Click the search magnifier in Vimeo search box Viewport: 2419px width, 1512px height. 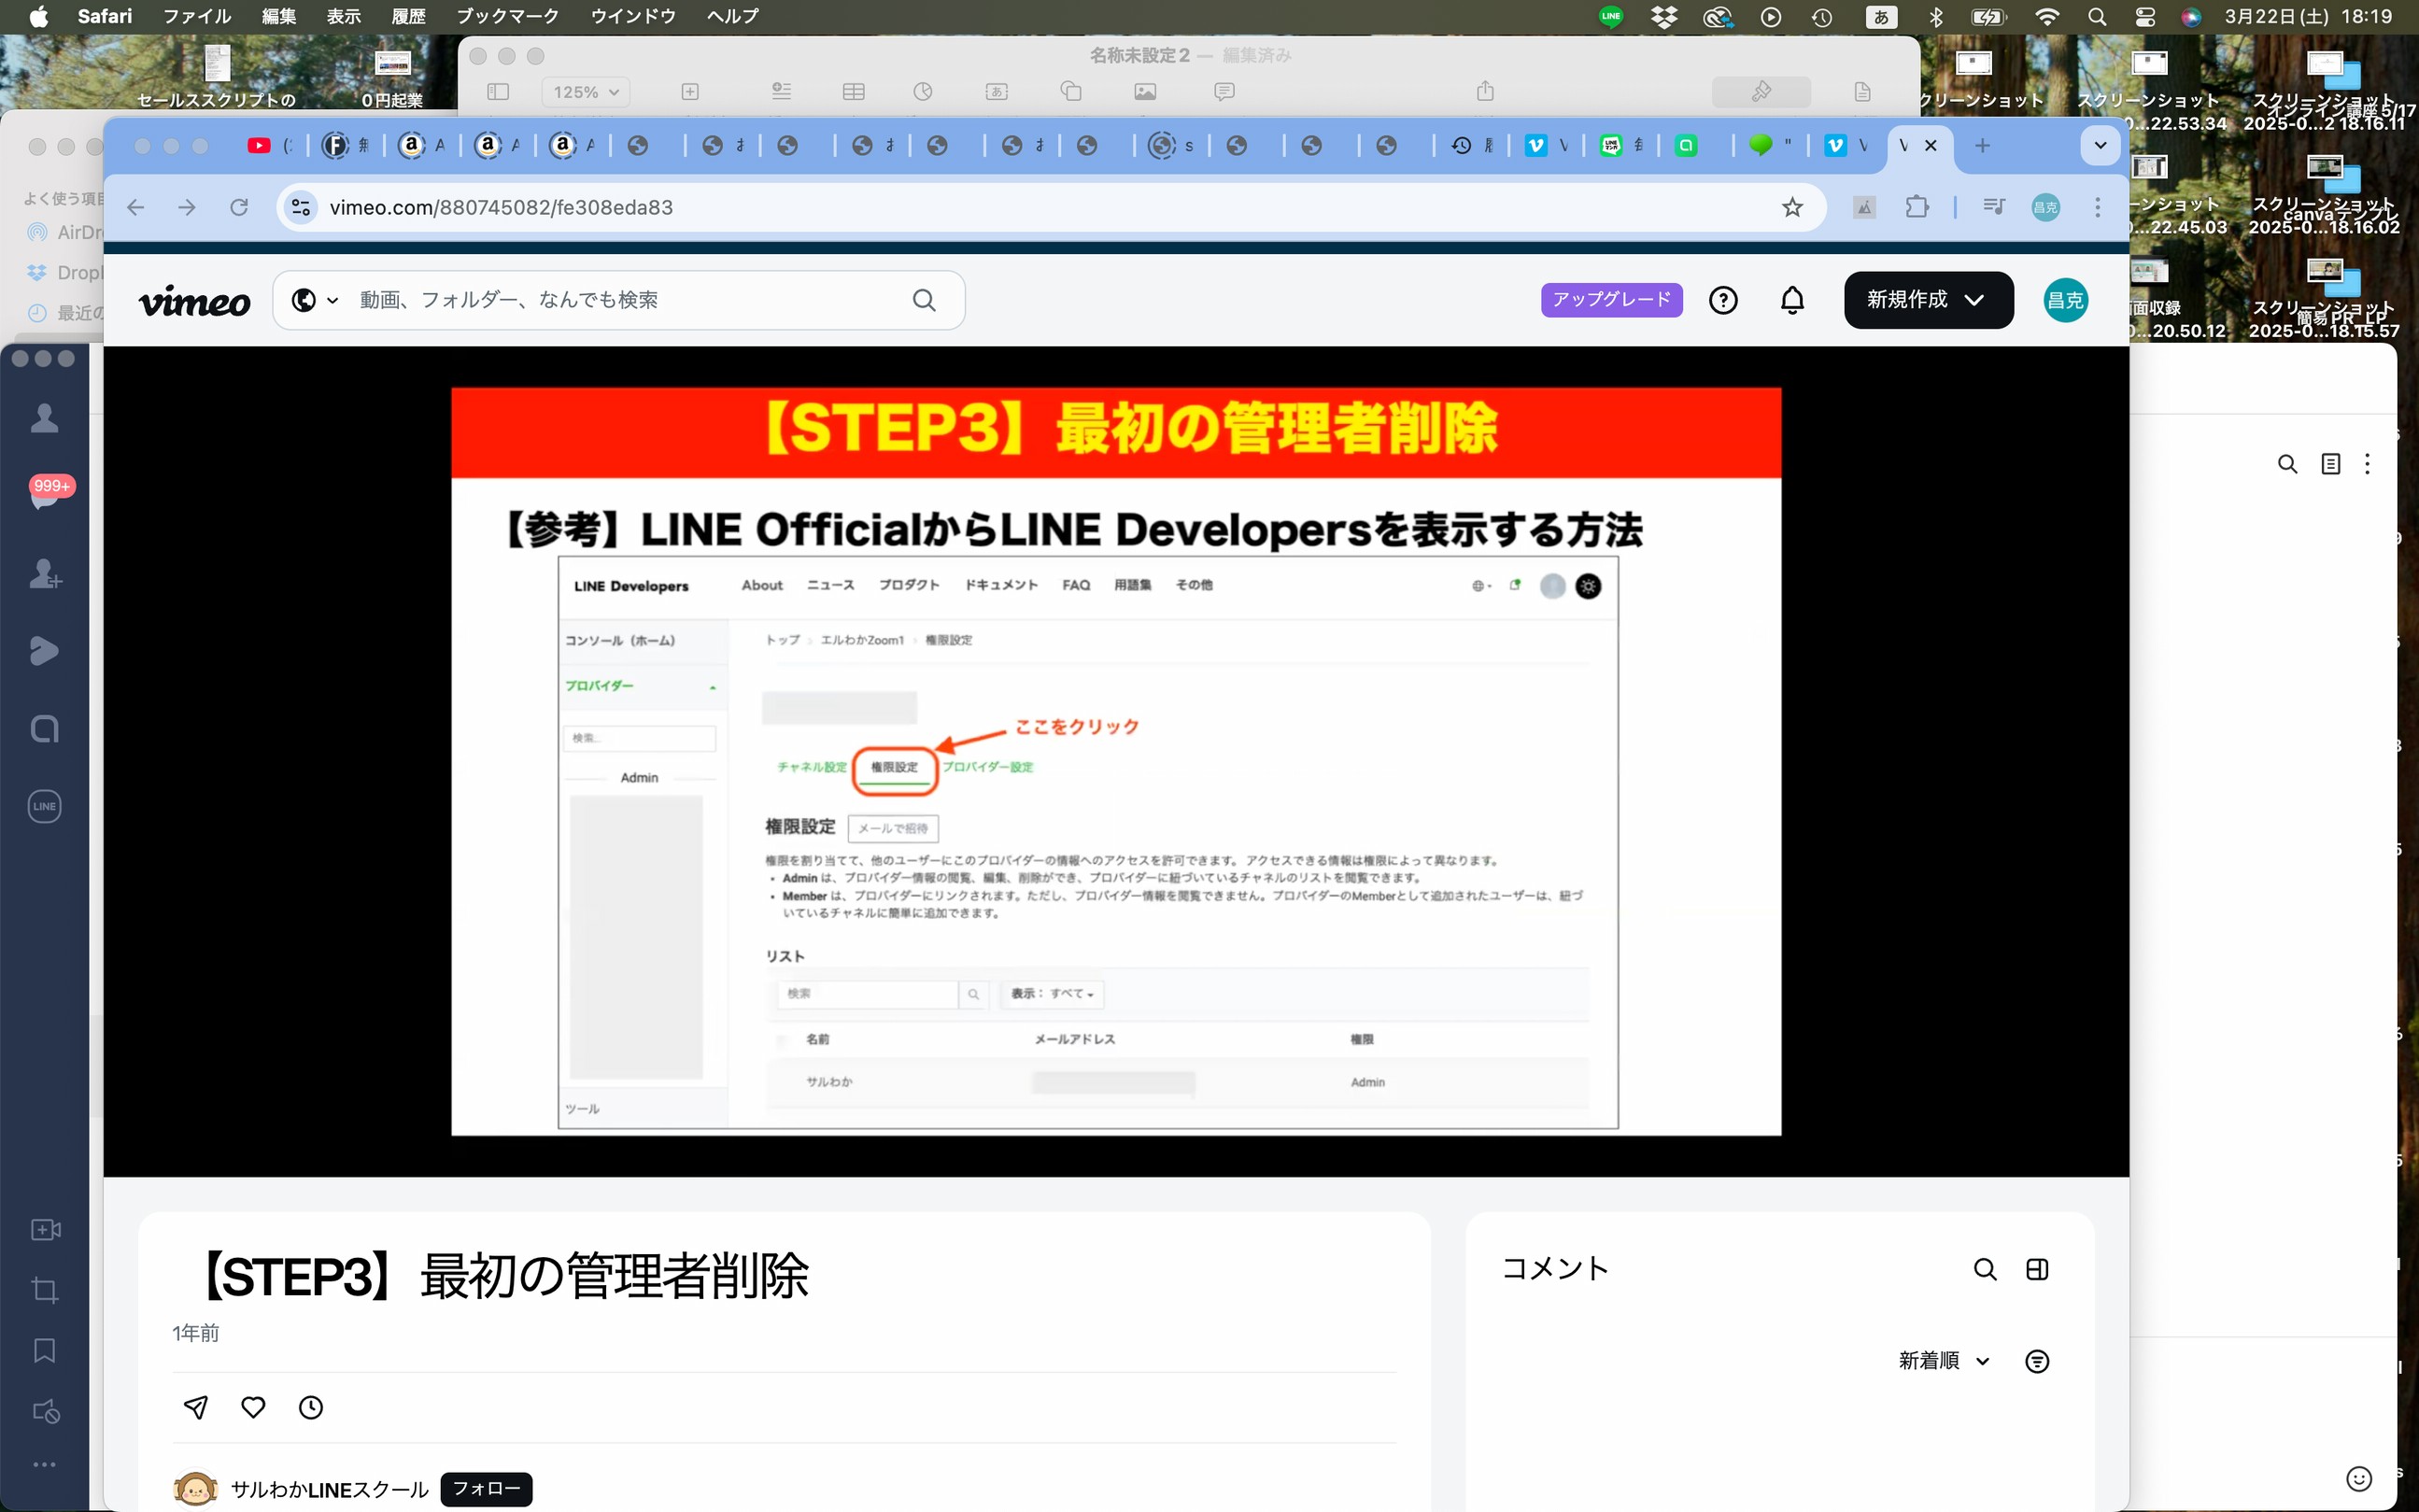(x=924, y=300)
